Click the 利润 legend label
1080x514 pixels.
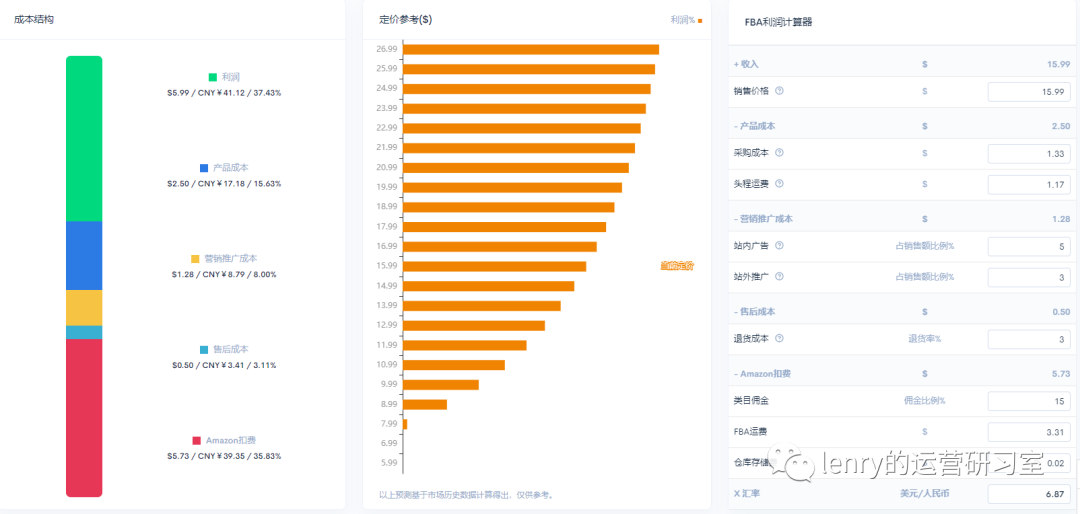231,77
